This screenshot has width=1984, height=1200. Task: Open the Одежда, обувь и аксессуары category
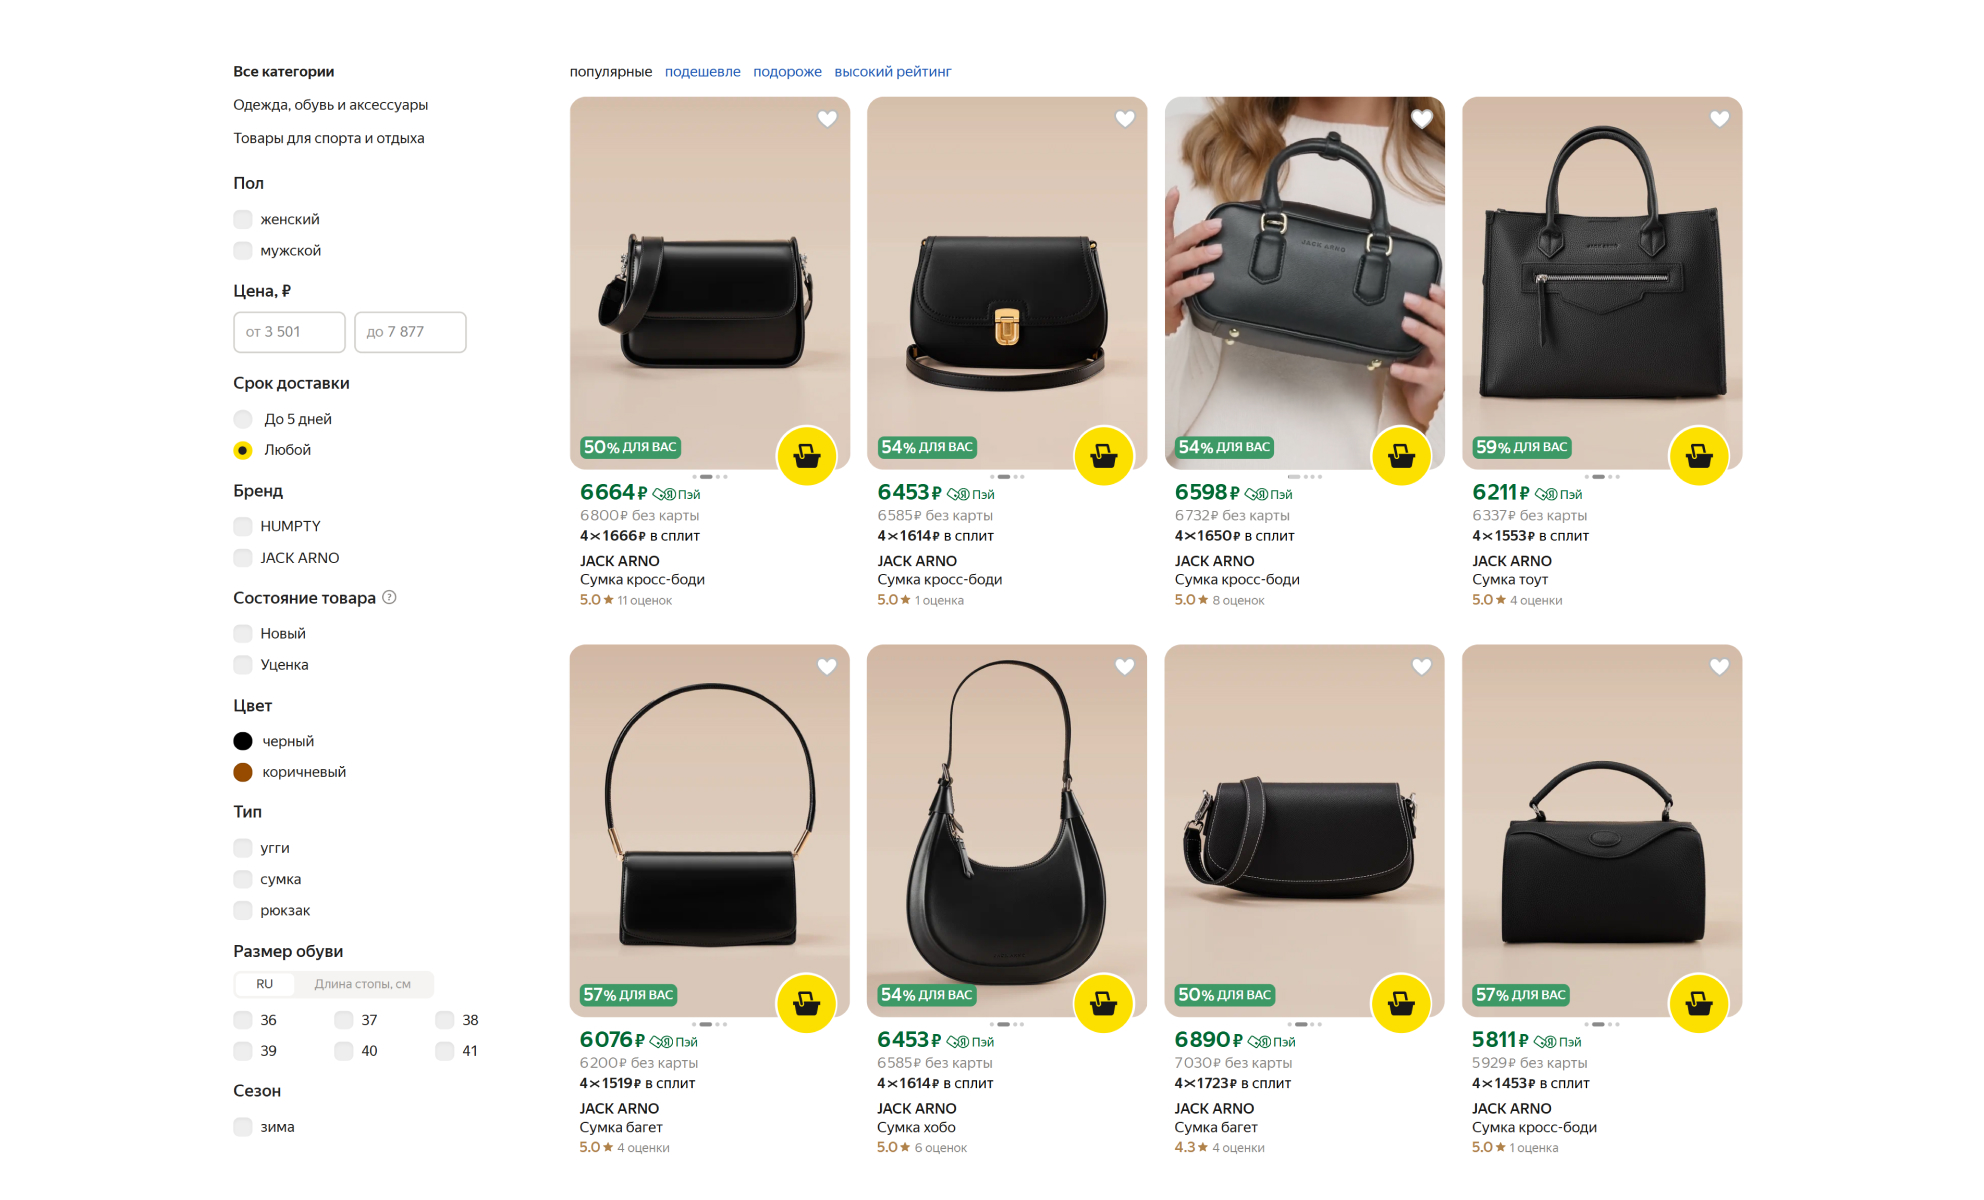tap(330, 105)
